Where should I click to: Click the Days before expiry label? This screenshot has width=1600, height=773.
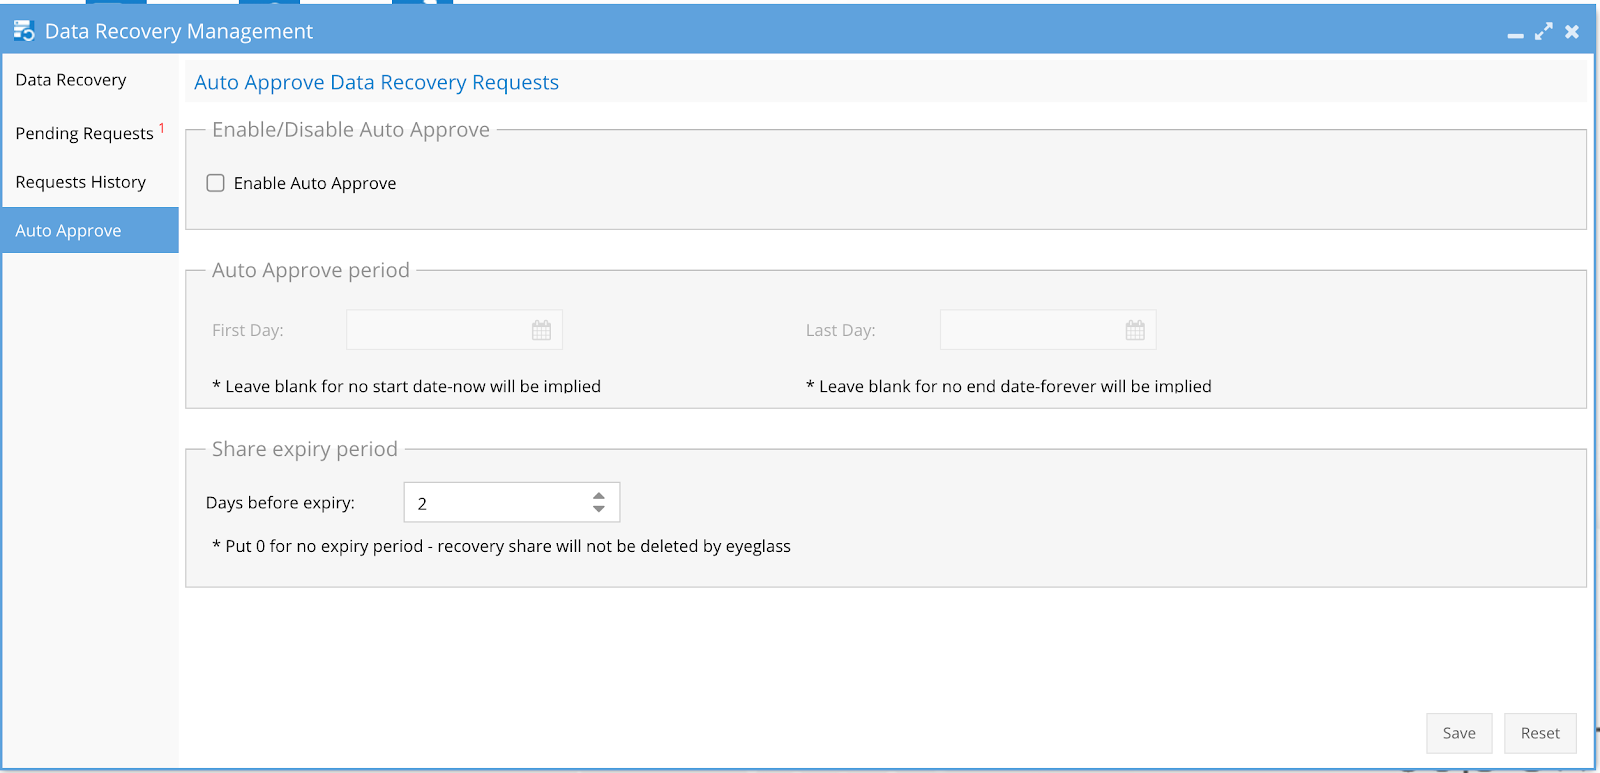pos(280,502)
